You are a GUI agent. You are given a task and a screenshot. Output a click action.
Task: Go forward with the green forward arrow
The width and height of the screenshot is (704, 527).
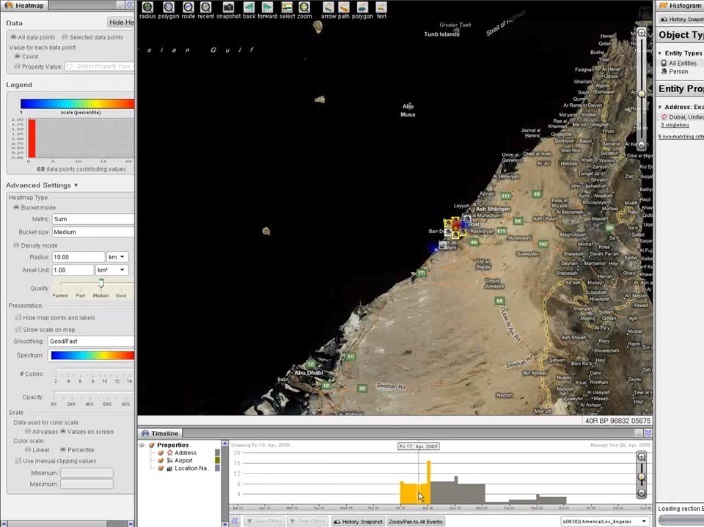[267, 7]
